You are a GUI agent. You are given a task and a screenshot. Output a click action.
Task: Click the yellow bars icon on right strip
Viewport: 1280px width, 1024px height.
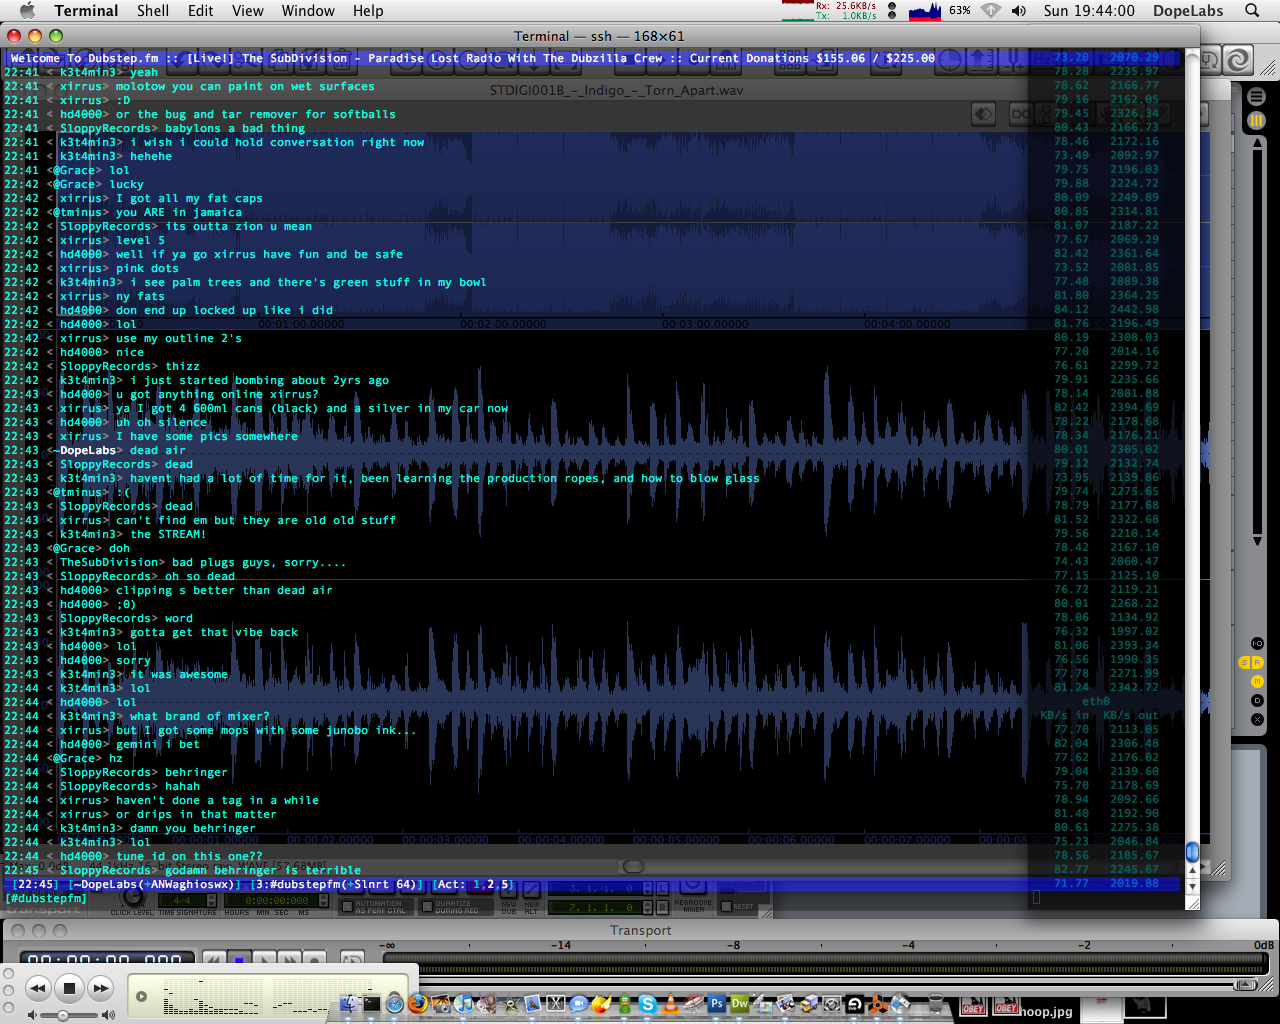[1257, 120]
